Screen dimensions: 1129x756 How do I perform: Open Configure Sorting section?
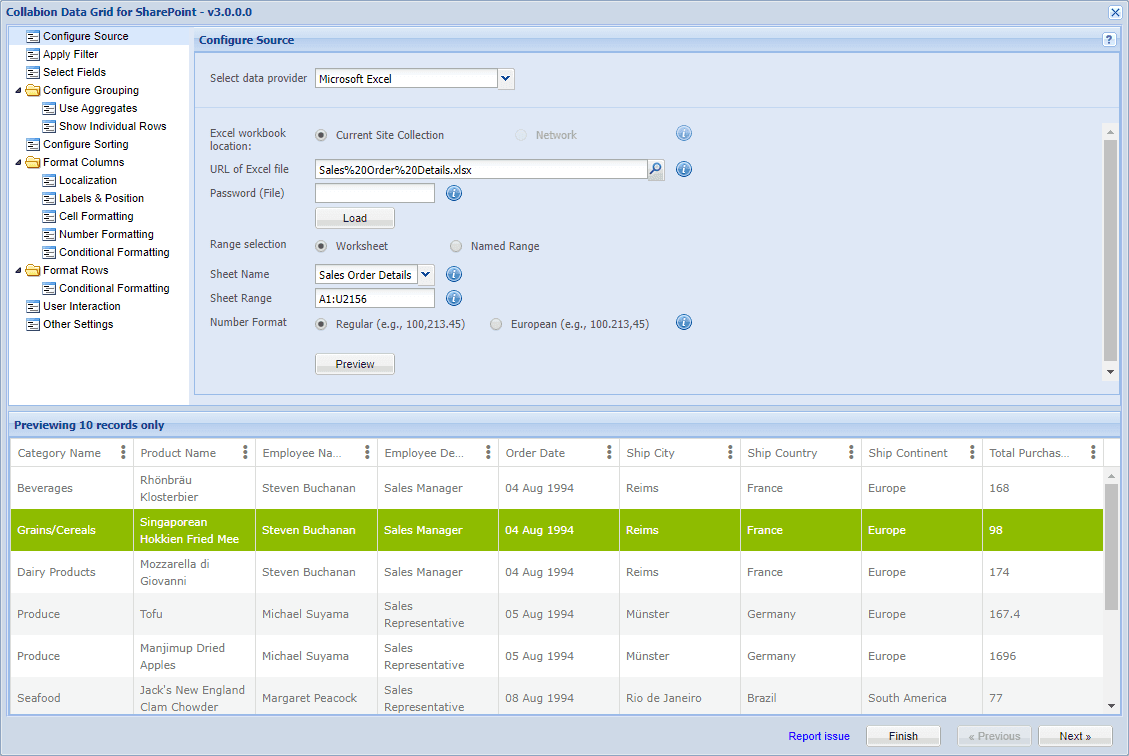[x=86, y=144]
